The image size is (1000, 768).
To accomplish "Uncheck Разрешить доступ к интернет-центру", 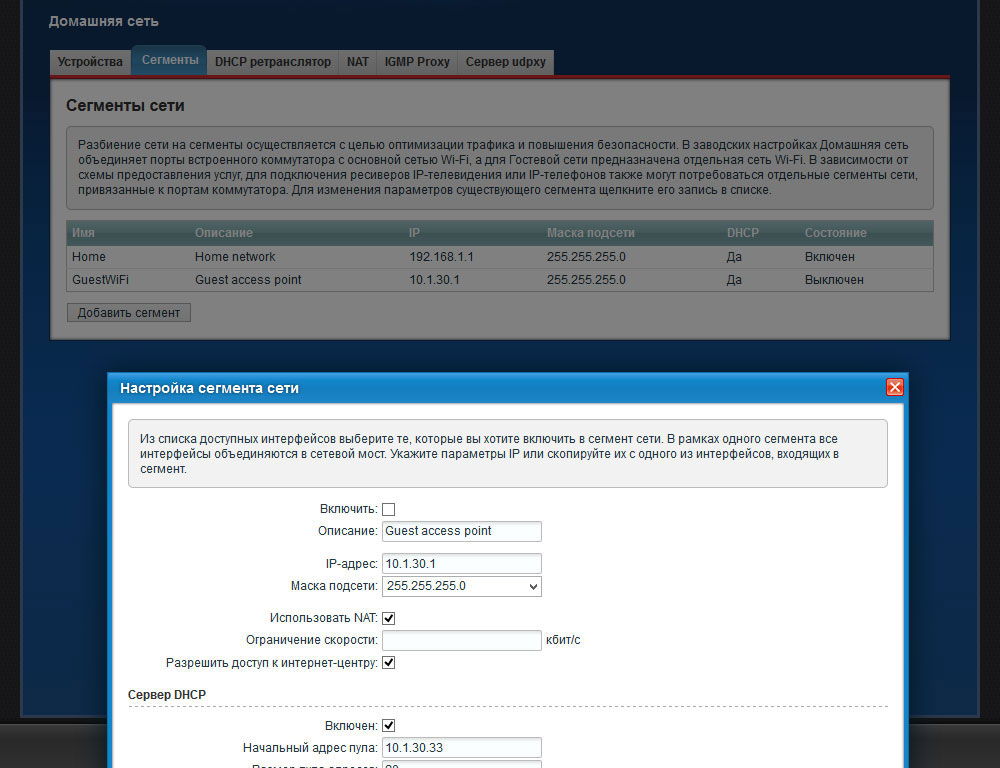I will 388,663.
